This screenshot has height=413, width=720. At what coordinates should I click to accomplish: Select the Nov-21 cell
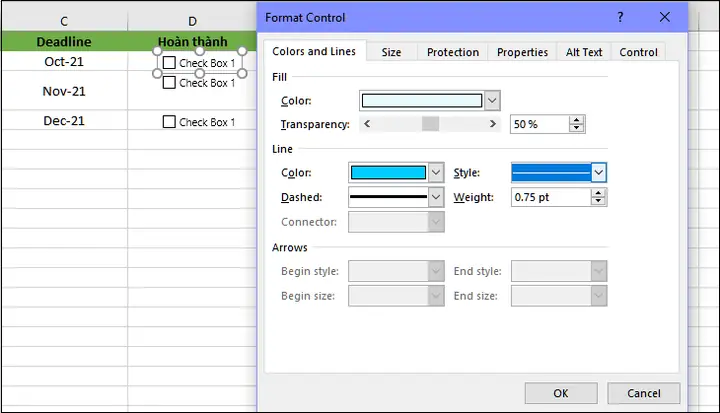[64, 91]
